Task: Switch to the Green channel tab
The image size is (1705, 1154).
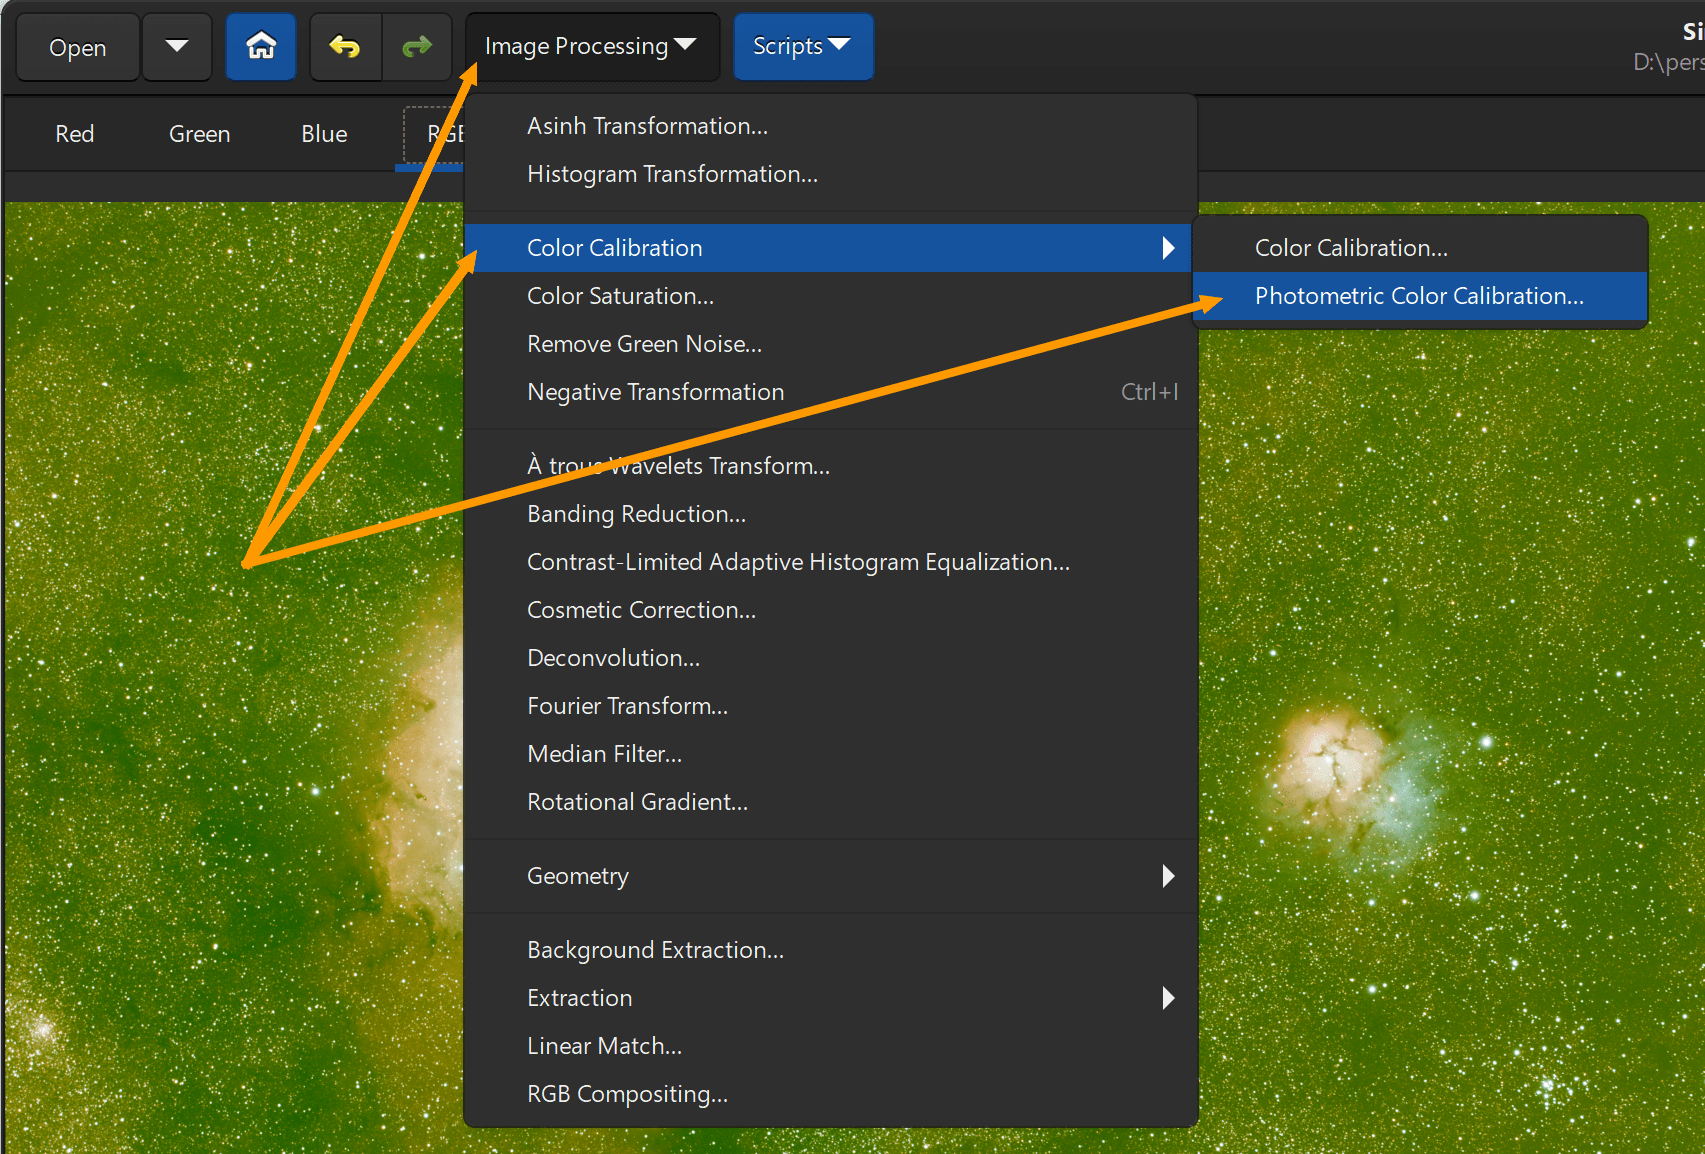Action: [x=199, y=134]
